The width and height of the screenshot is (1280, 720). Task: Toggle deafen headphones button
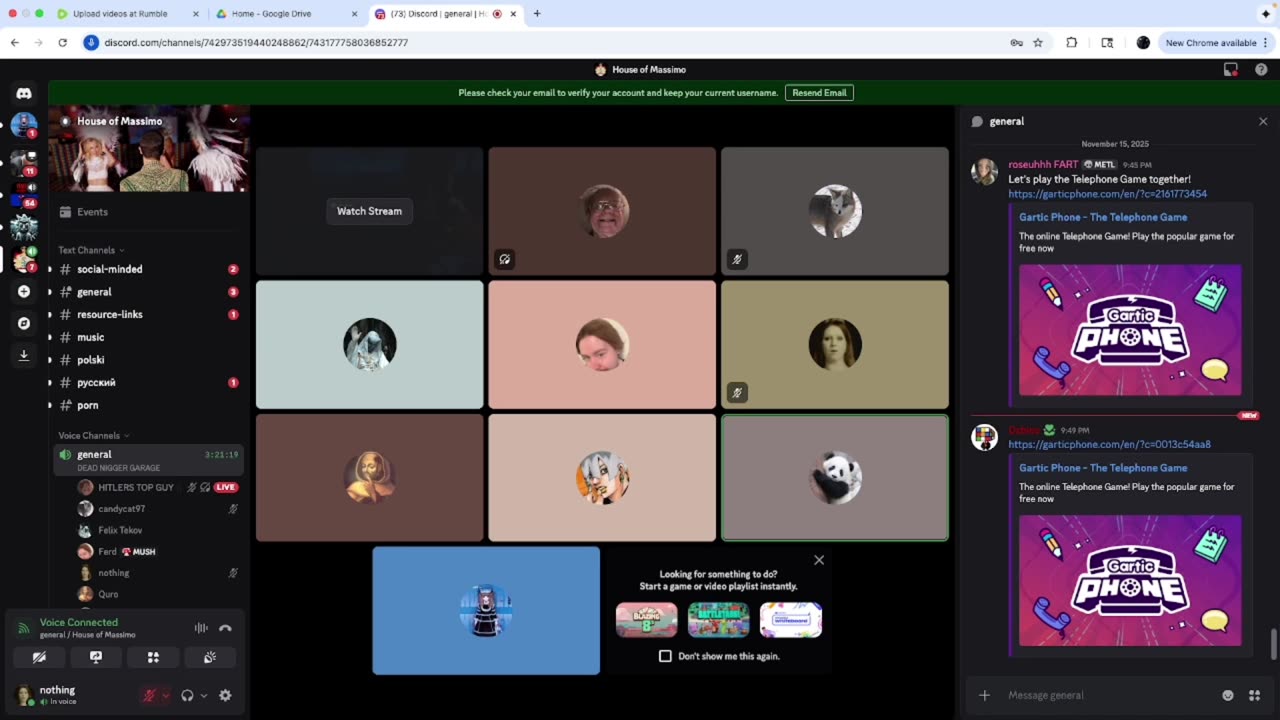pos(187,695)
